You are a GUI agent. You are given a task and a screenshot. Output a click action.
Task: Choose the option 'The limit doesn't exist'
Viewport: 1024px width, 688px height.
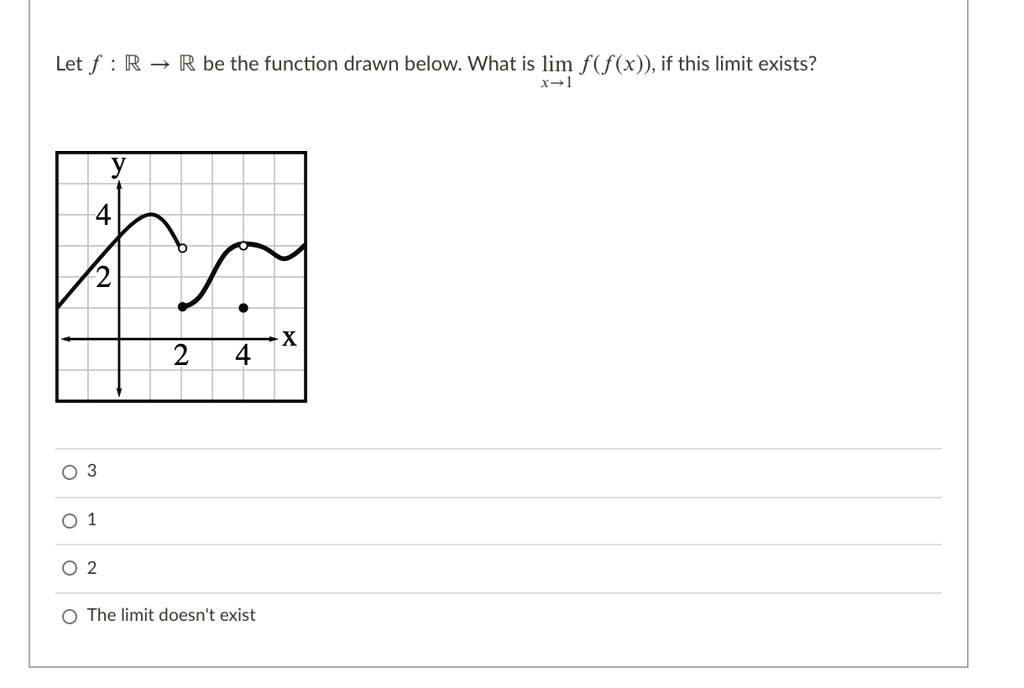[x=68, y=615]
